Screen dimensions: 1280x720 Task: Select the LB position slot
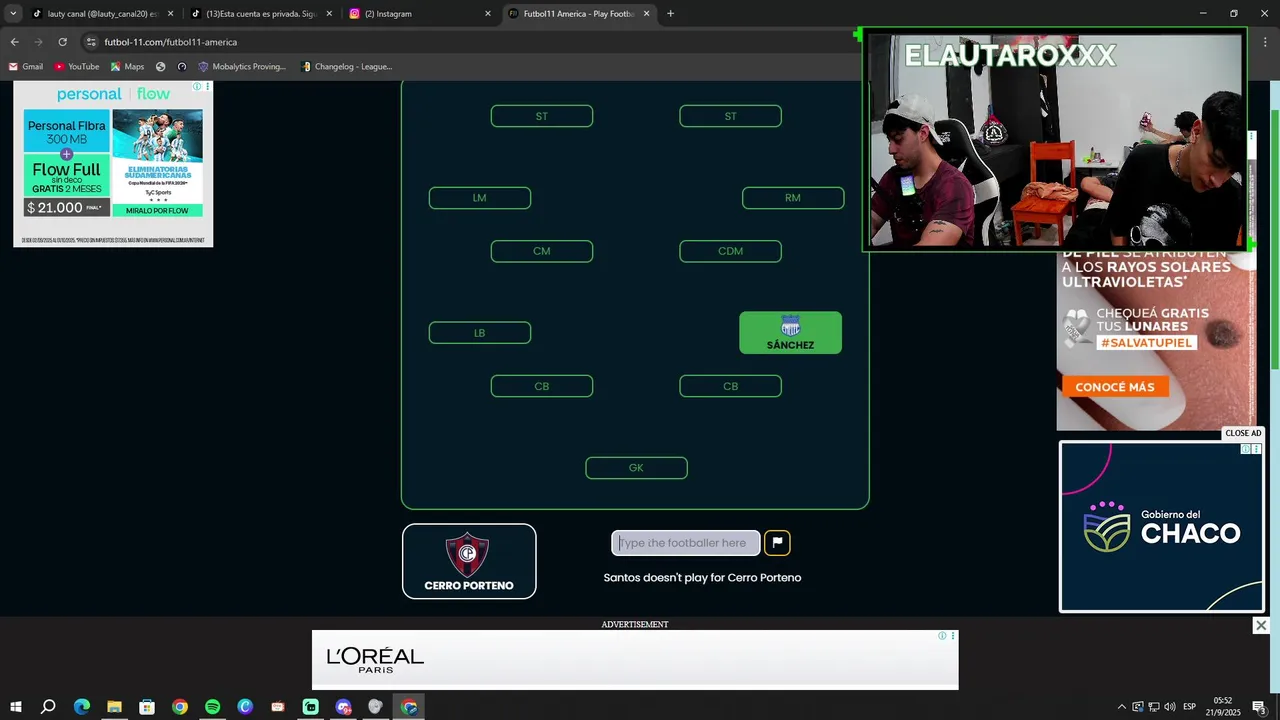point(480,333)
